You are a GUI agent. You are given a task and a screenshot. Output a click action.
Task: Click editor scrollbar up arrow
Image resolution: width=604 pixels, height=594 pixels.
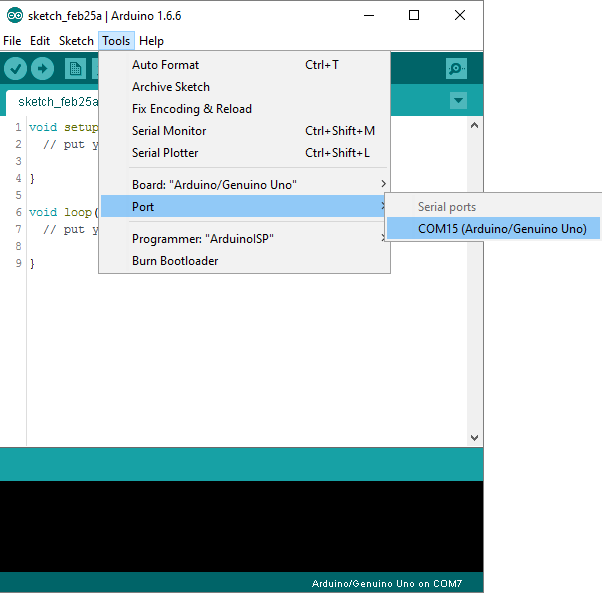click(475, 125)
